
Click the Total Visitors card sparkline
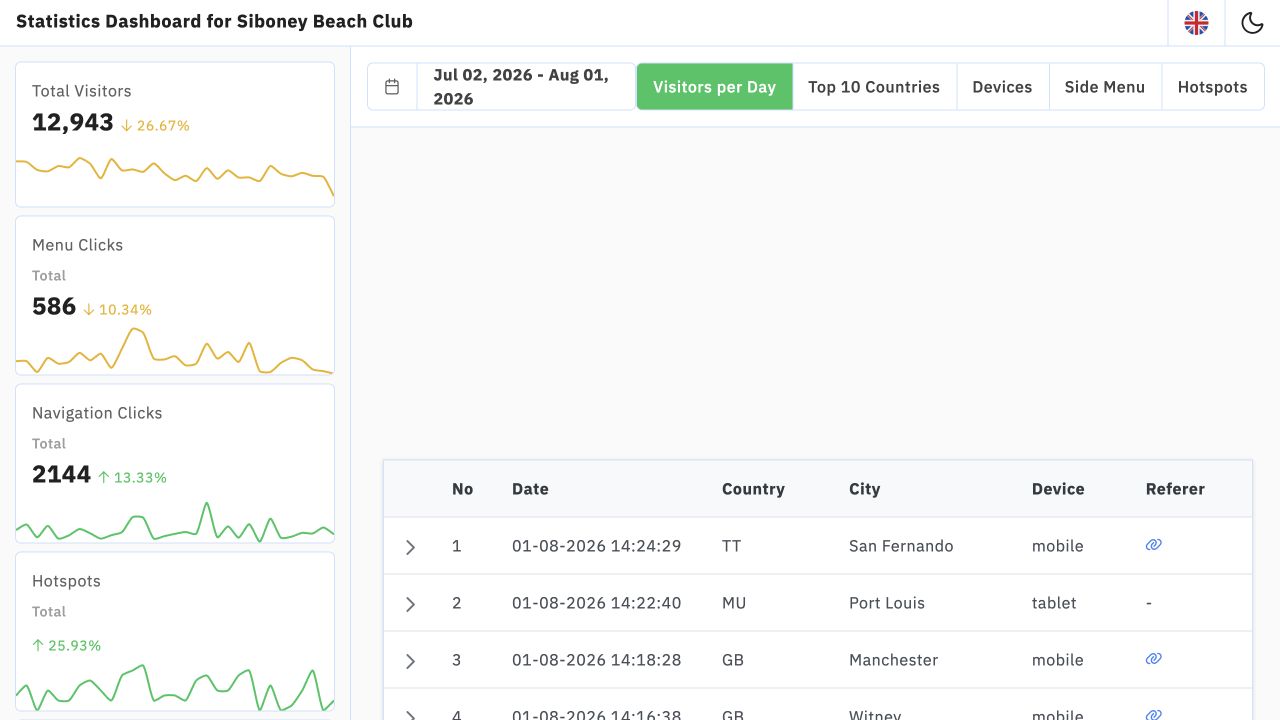point(175,178)
